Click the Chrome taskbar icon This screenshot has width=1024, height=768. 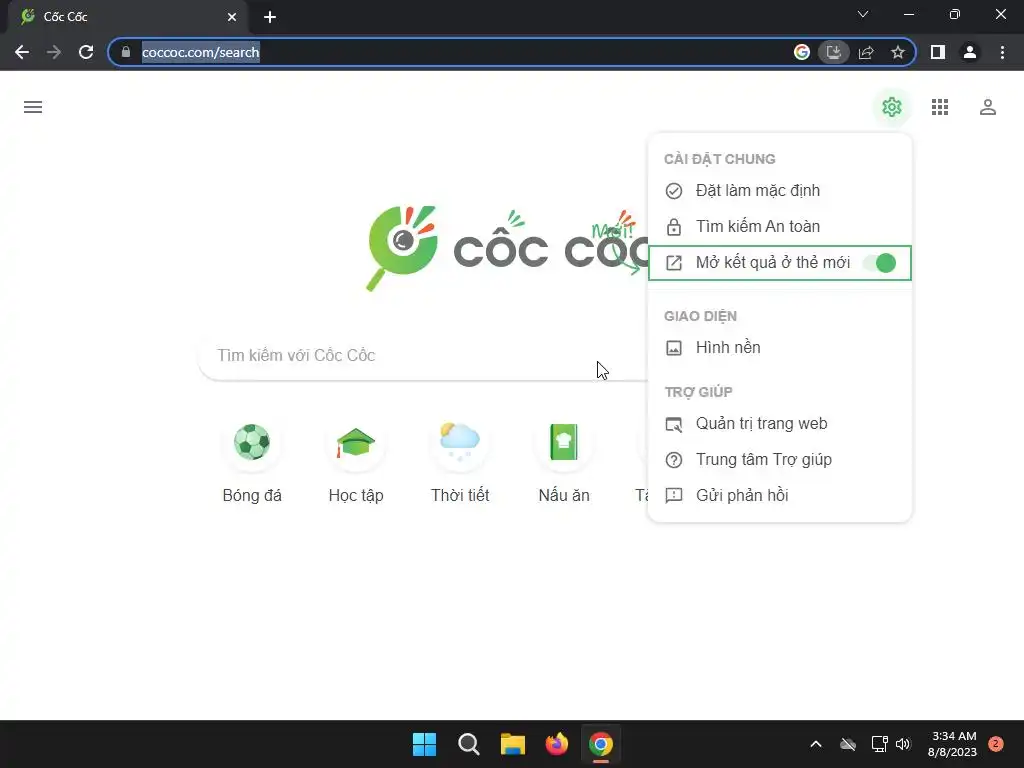click(x=601, y=744)
